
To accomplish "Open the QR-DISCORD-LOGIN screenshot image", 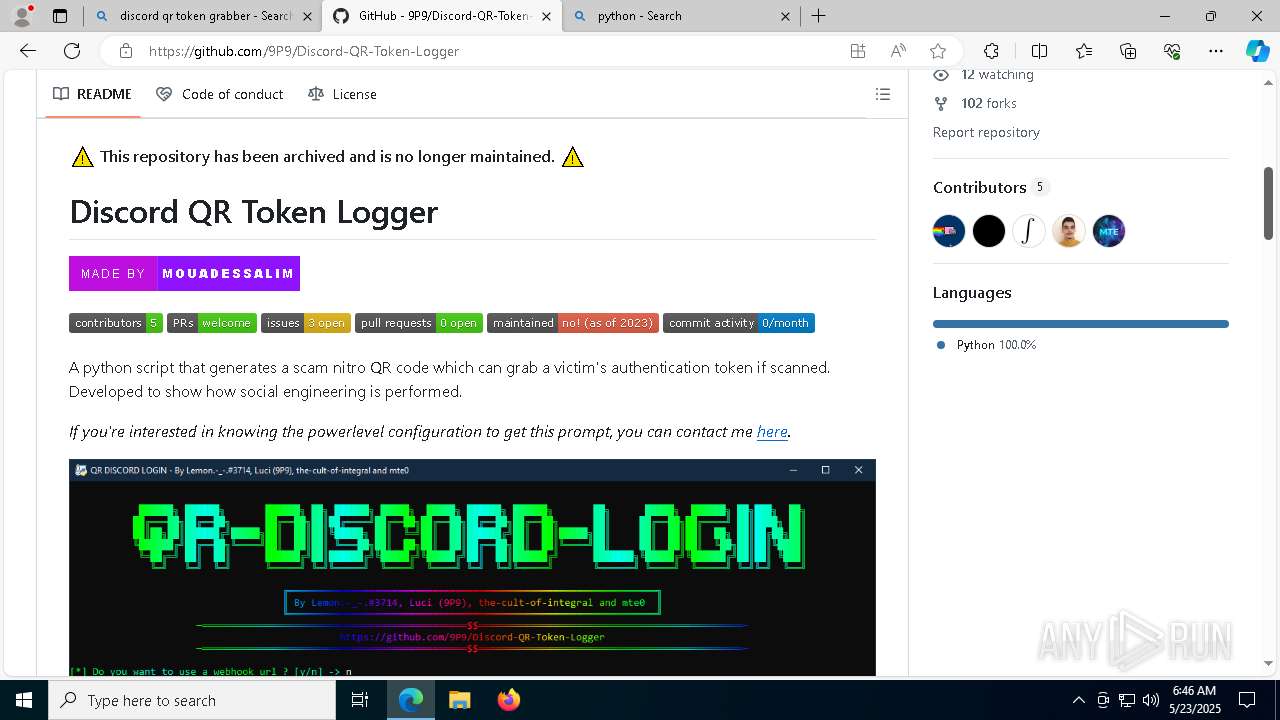I will click(x=472, y=568).
